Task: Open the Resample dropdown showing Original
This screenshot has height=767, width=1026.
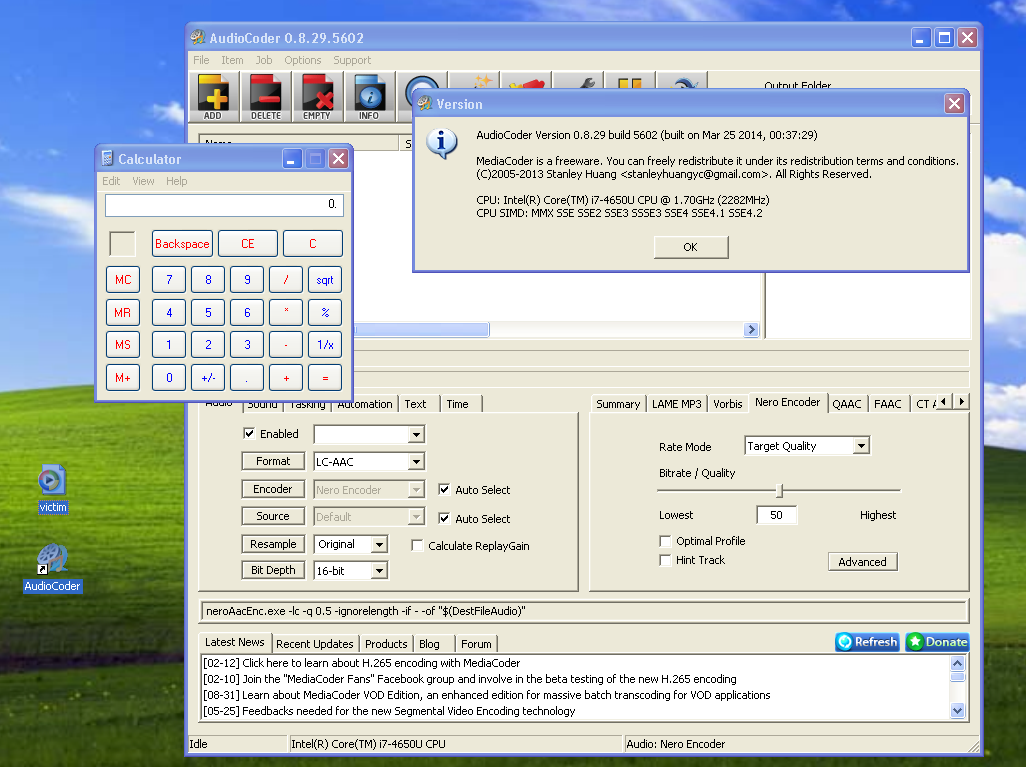Action: (351, 544)
